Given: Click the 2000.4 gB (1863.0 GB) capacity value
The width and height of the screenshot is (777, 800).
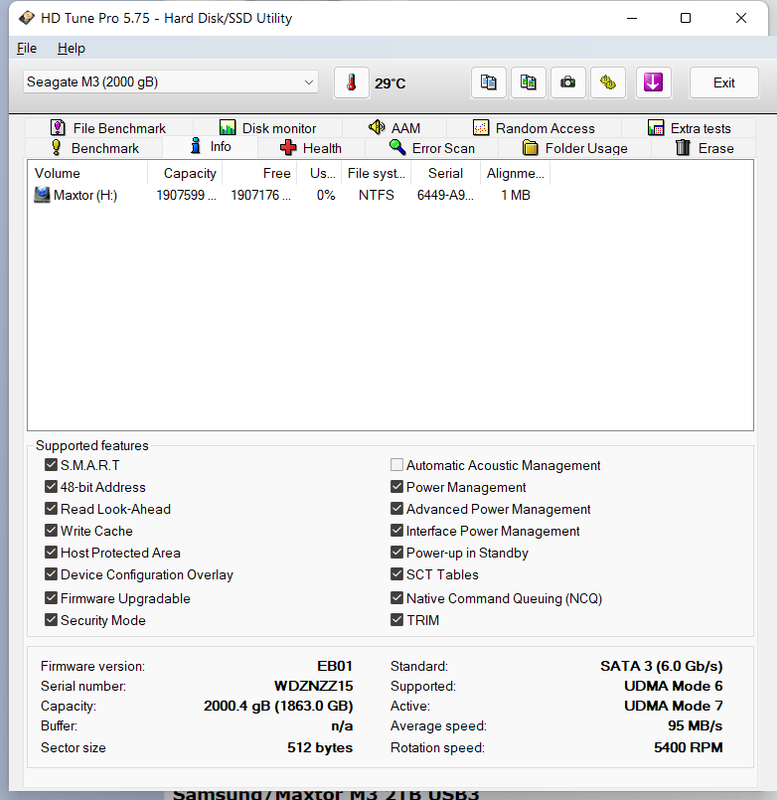Looking at the screenshot, I should (x=278, y=706).
